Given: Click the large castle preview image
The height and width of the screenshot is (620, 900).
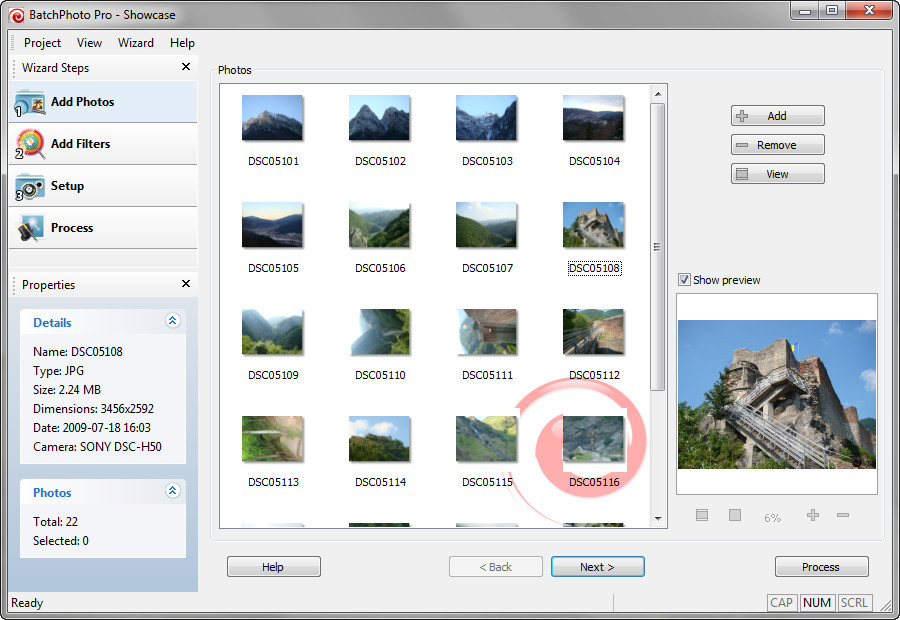Looking at the screenshot, I should pyautogui.click(x=777, y=394).
